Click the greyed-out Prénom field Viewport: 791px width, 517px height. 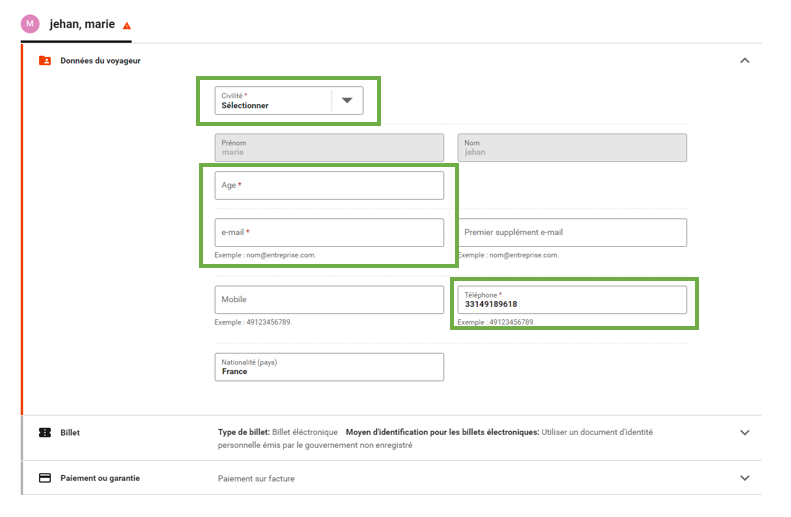(x=329, y=148)
